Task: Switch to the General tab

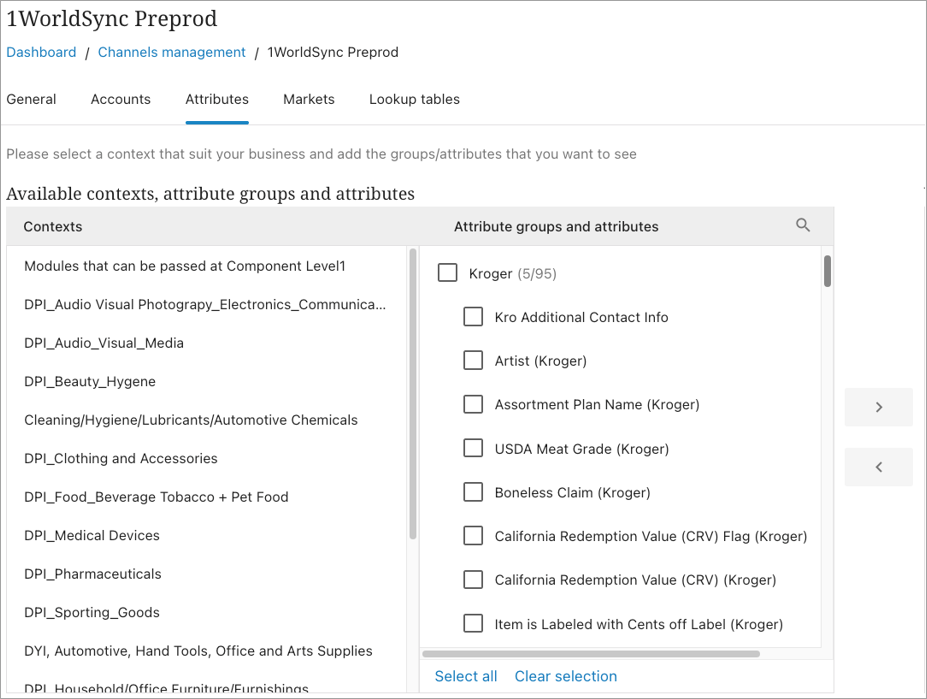Action: pos(31,99)
